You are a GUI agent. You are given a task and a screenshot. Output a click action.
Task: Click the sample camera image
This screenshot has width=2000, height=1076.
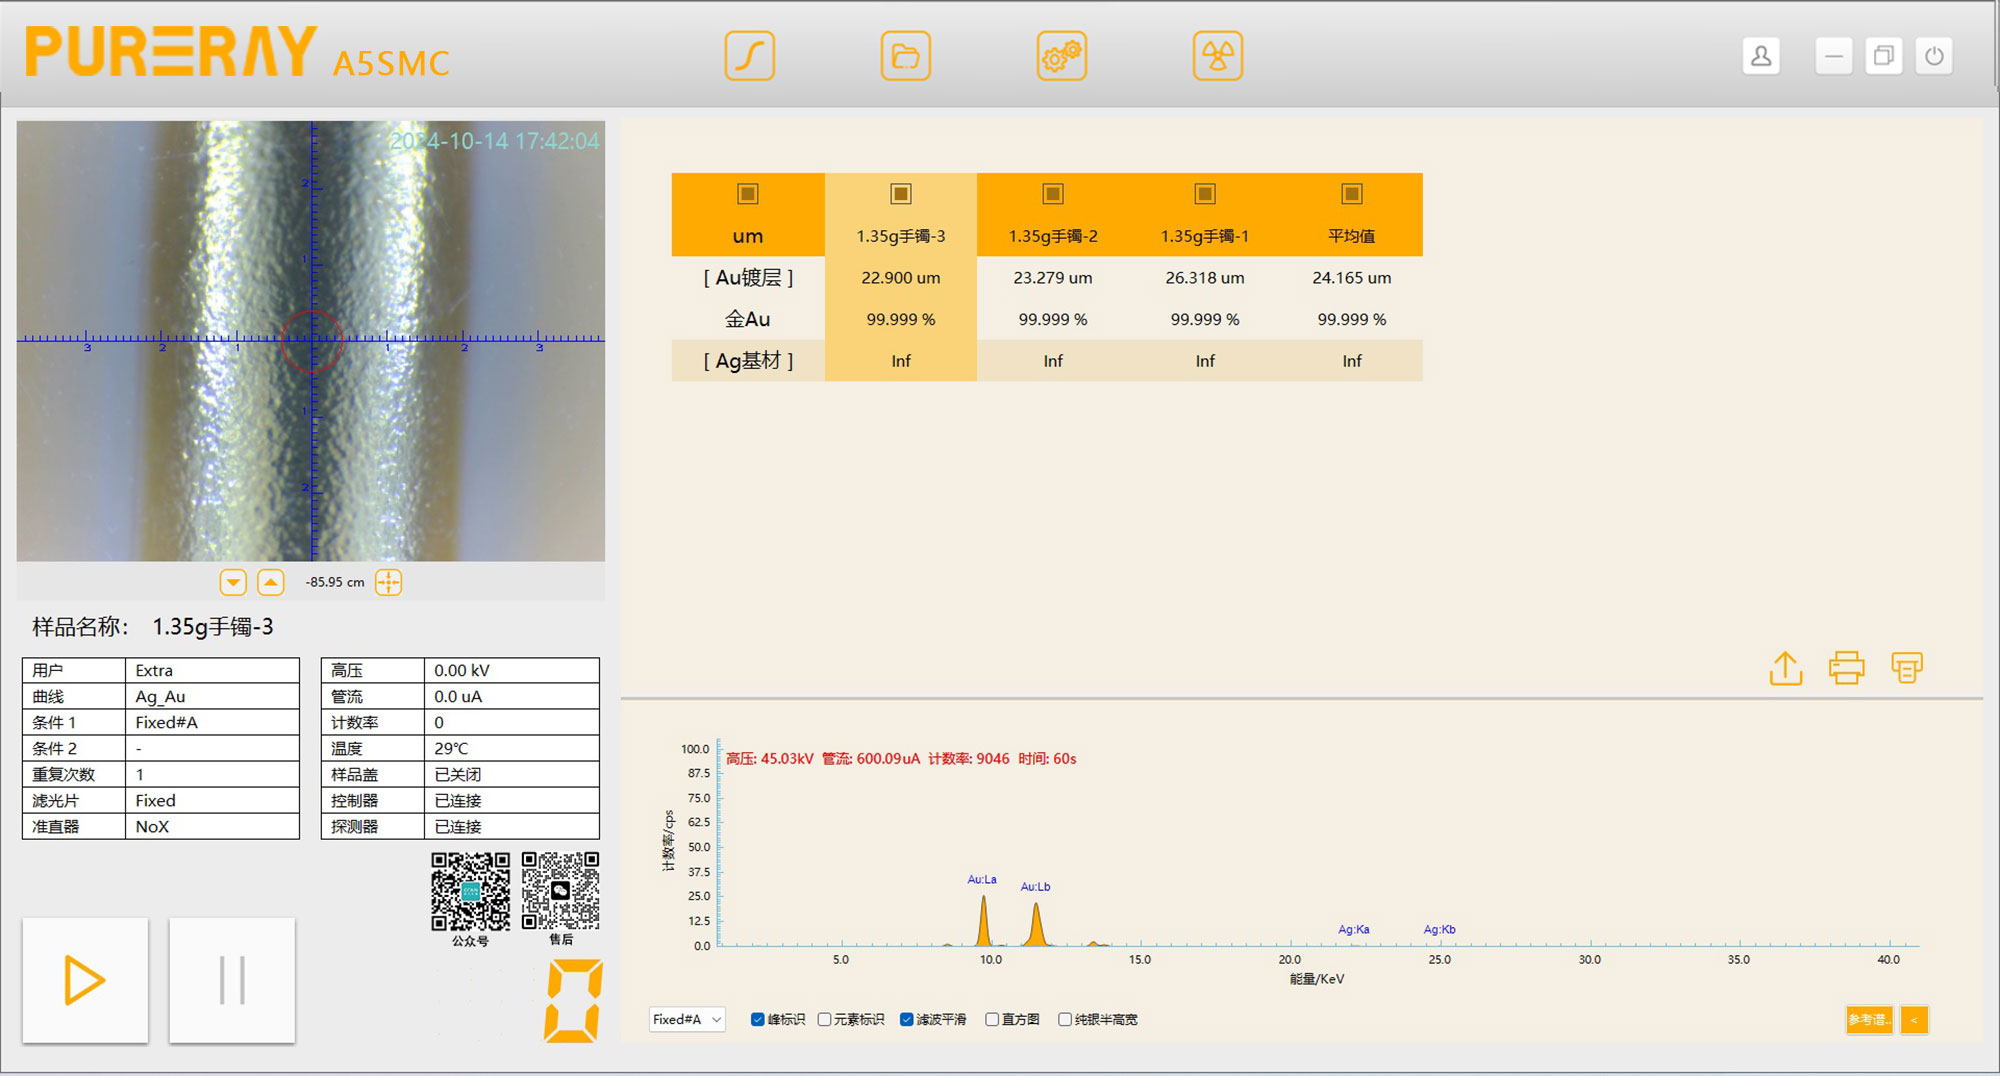tap(311, 341)
